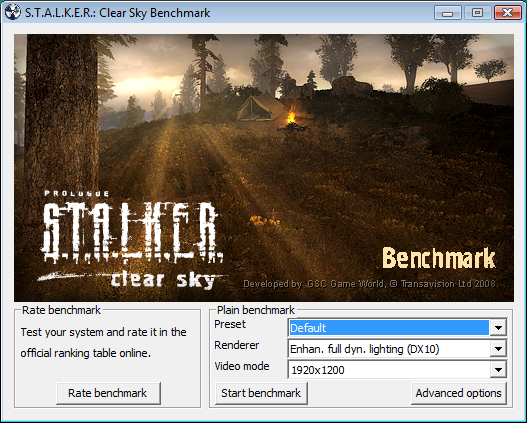The image size is (527, 423).
Task: Open the Renderer dropdown arrow
Action: click(x=498, y=349)
